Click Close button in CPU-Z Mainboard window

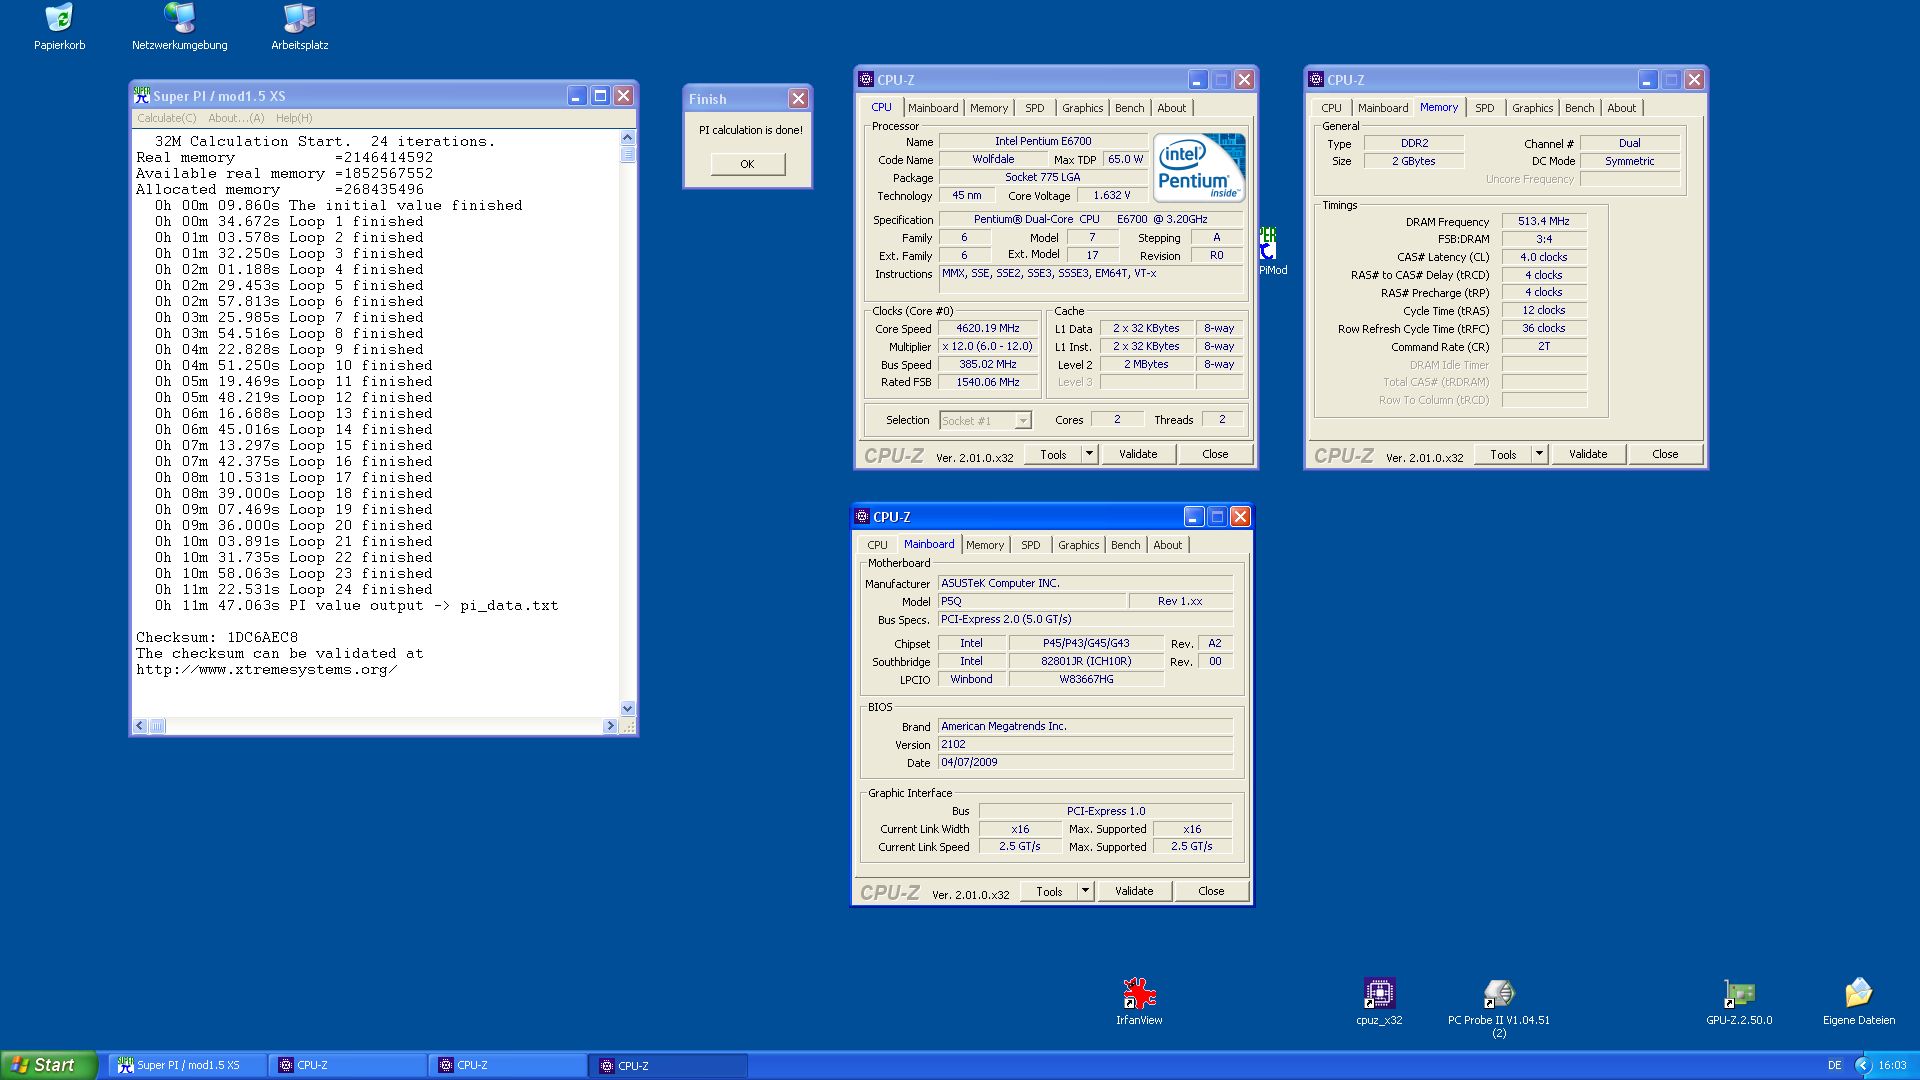coord(1211,891)
